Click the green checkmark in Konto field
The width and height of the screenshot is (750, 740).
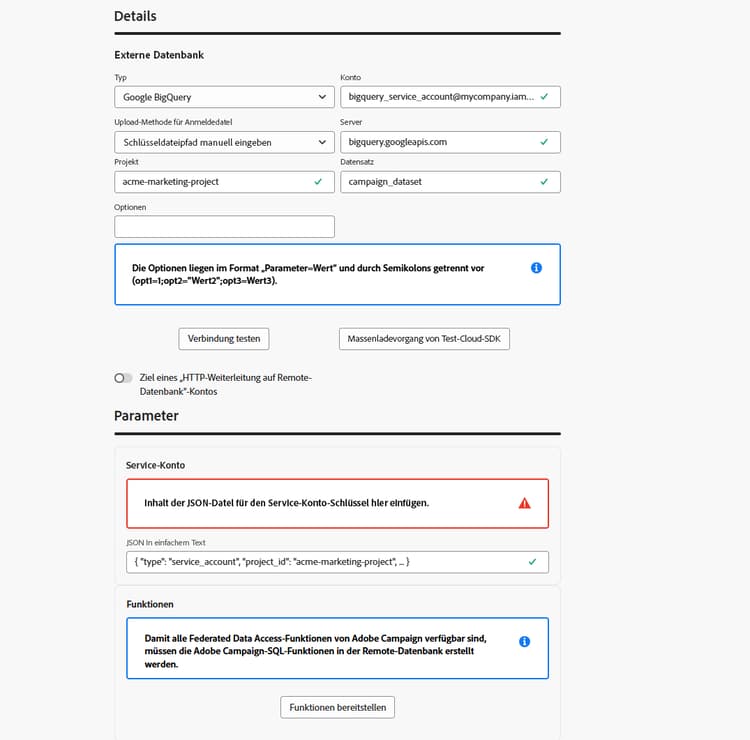point(544,97)
